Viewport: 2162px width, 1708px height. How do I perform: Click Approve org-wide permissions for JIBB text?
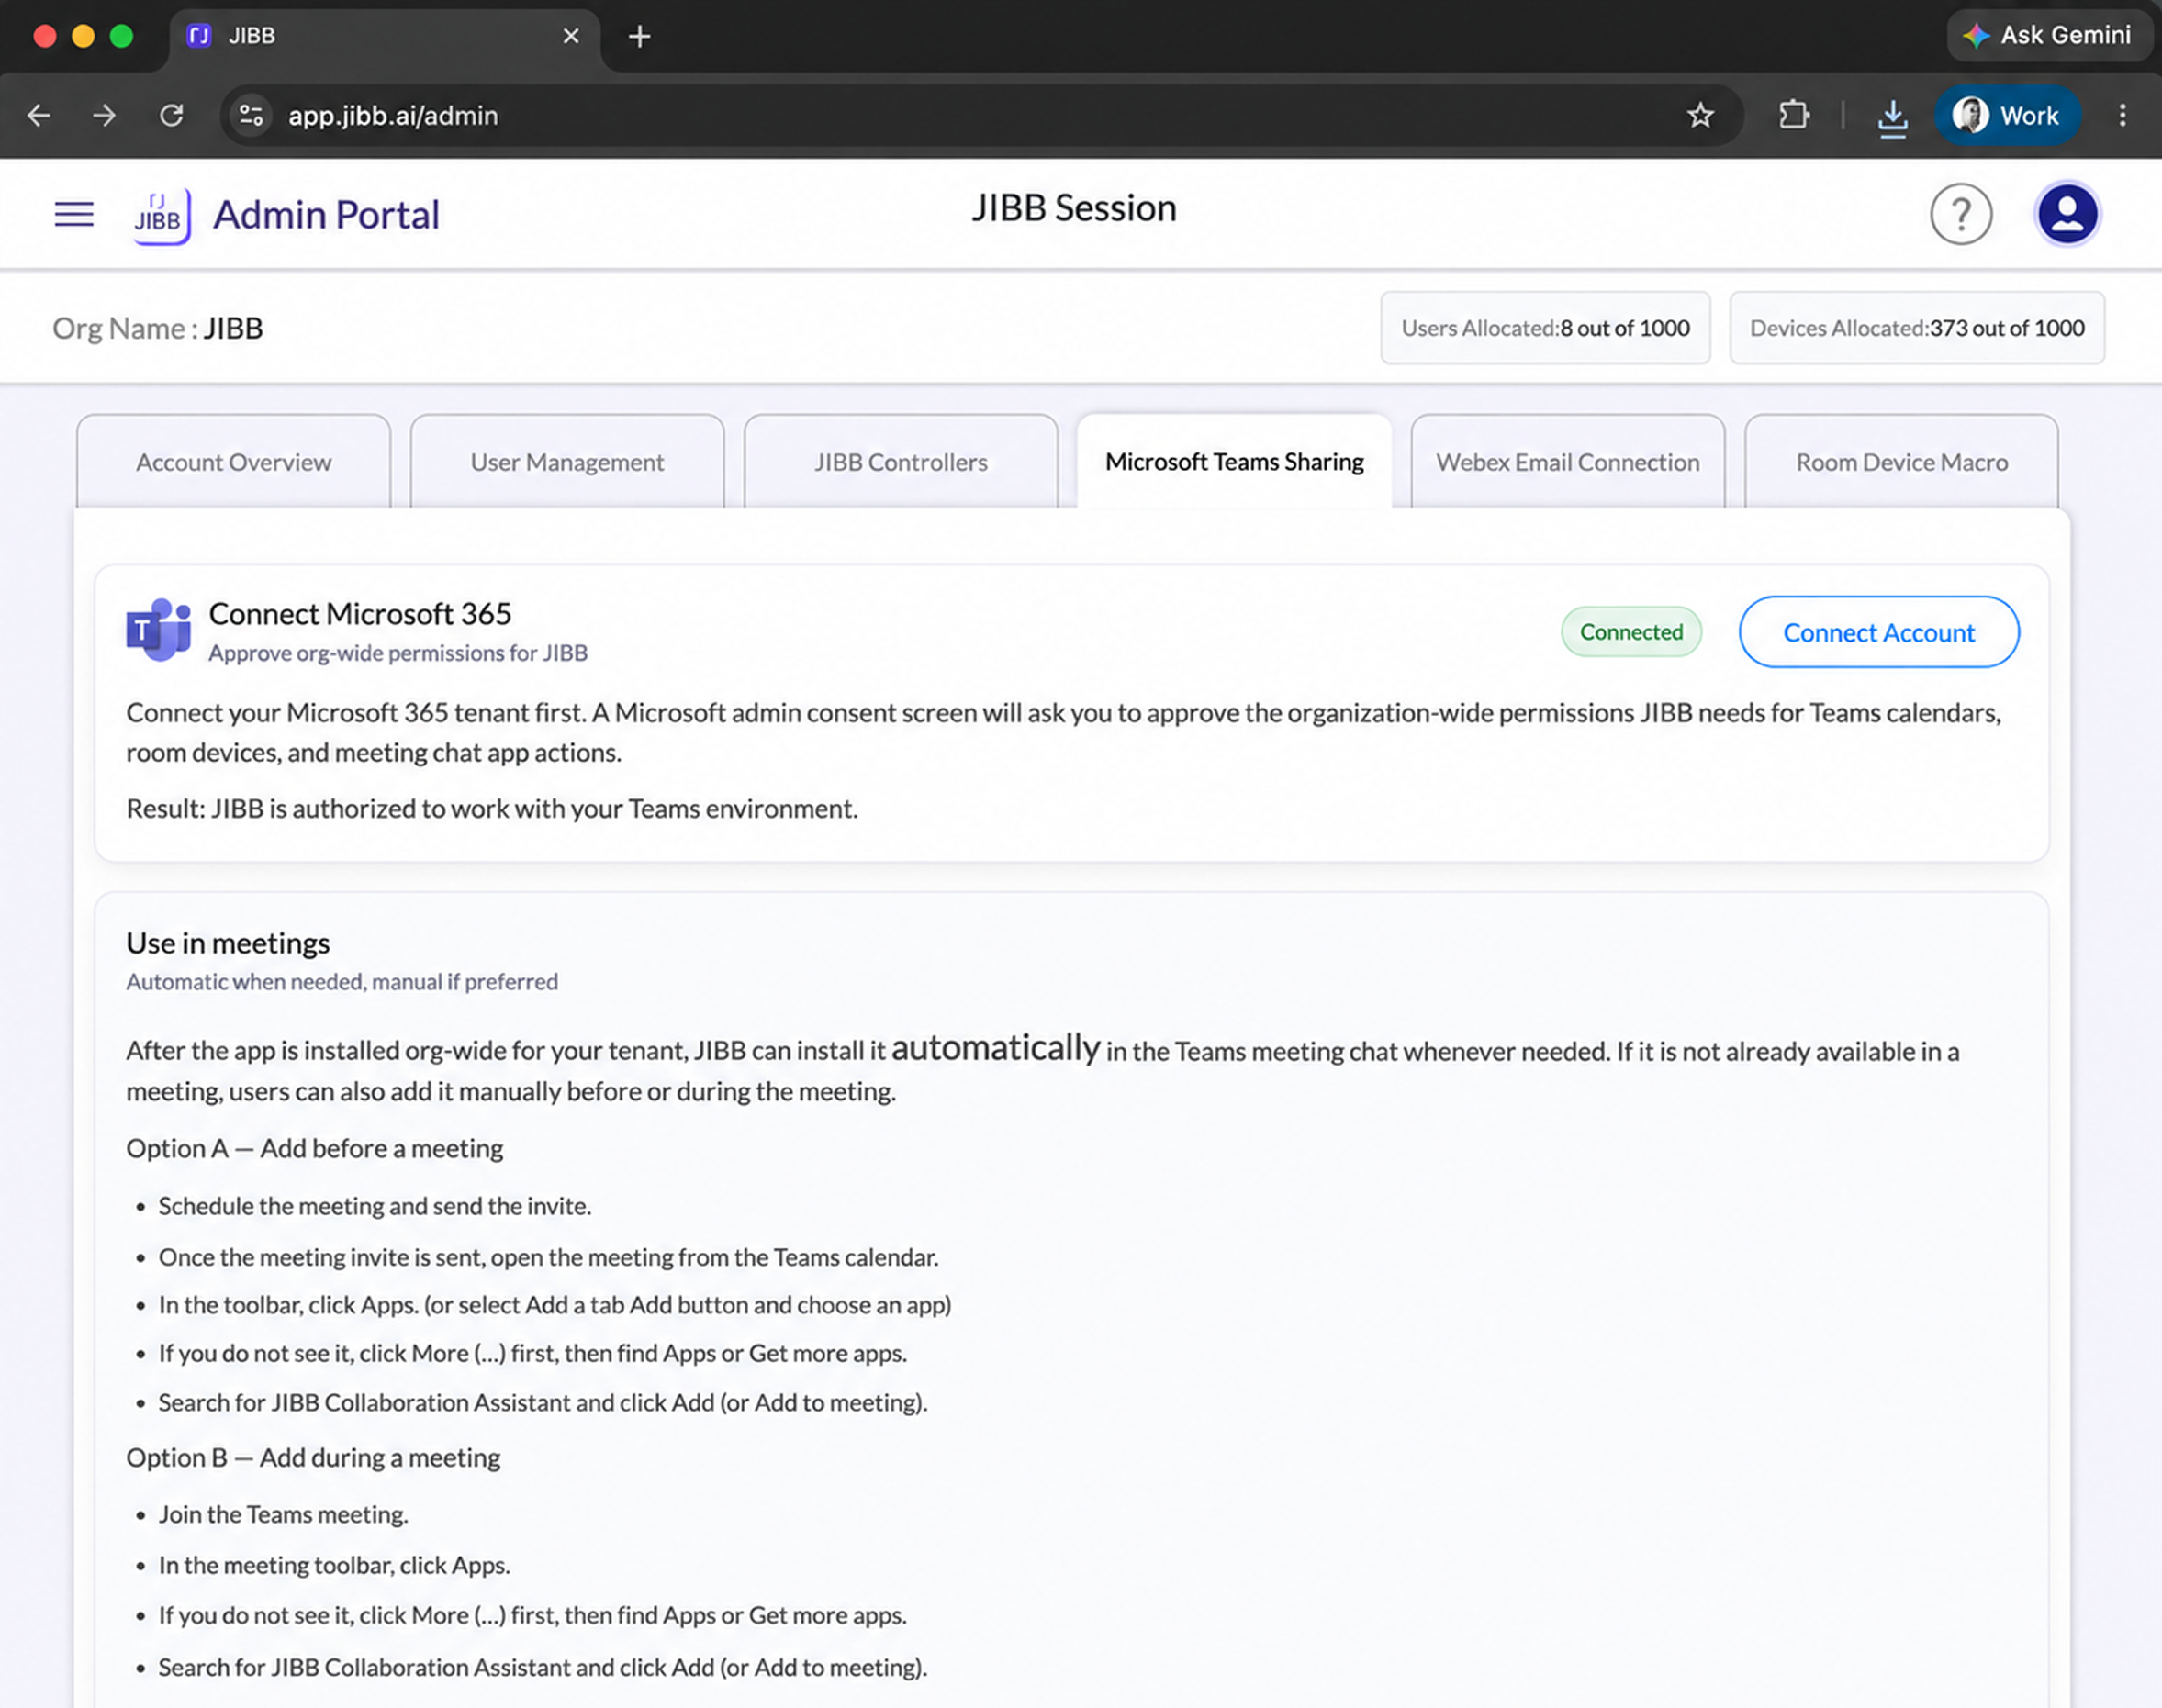398,653
